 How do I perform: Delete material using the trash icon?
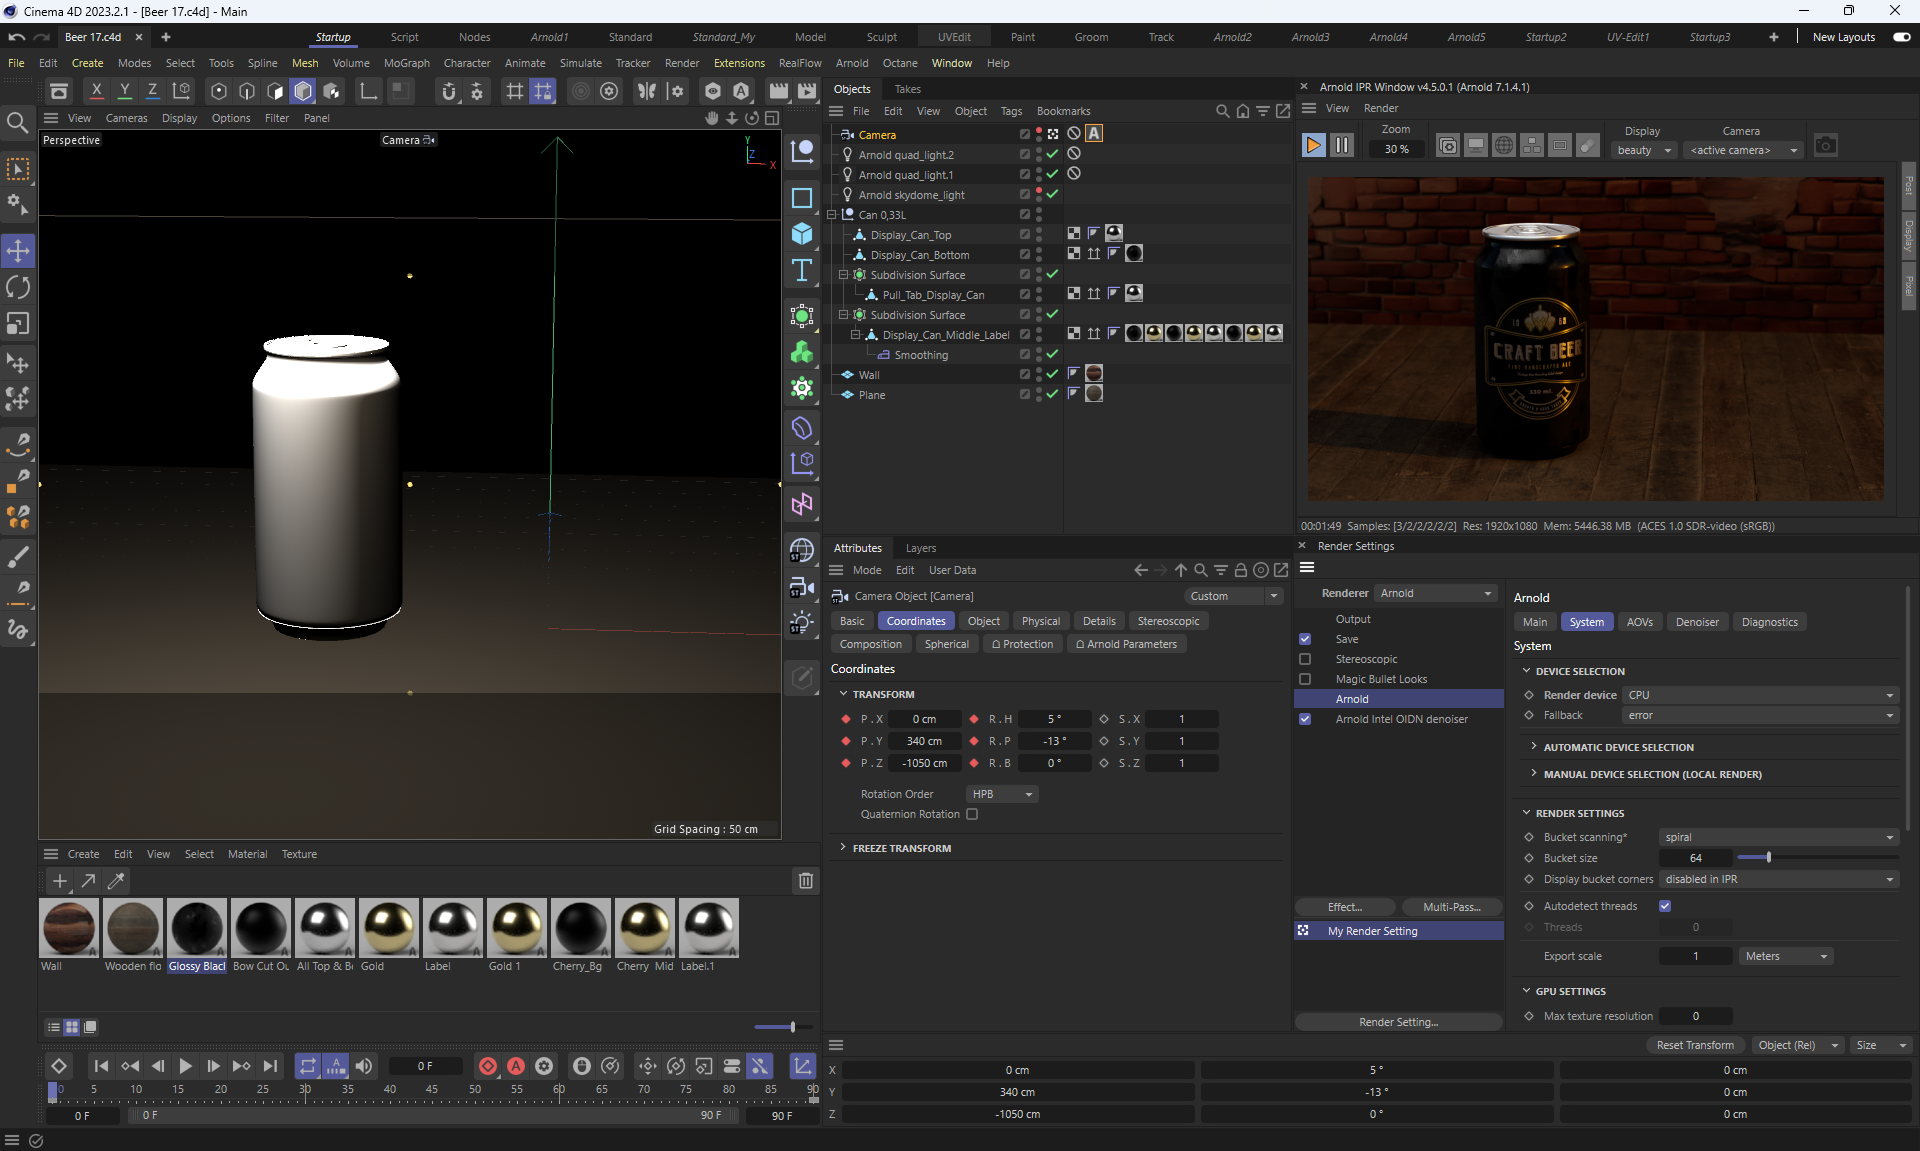coord(805,881)
